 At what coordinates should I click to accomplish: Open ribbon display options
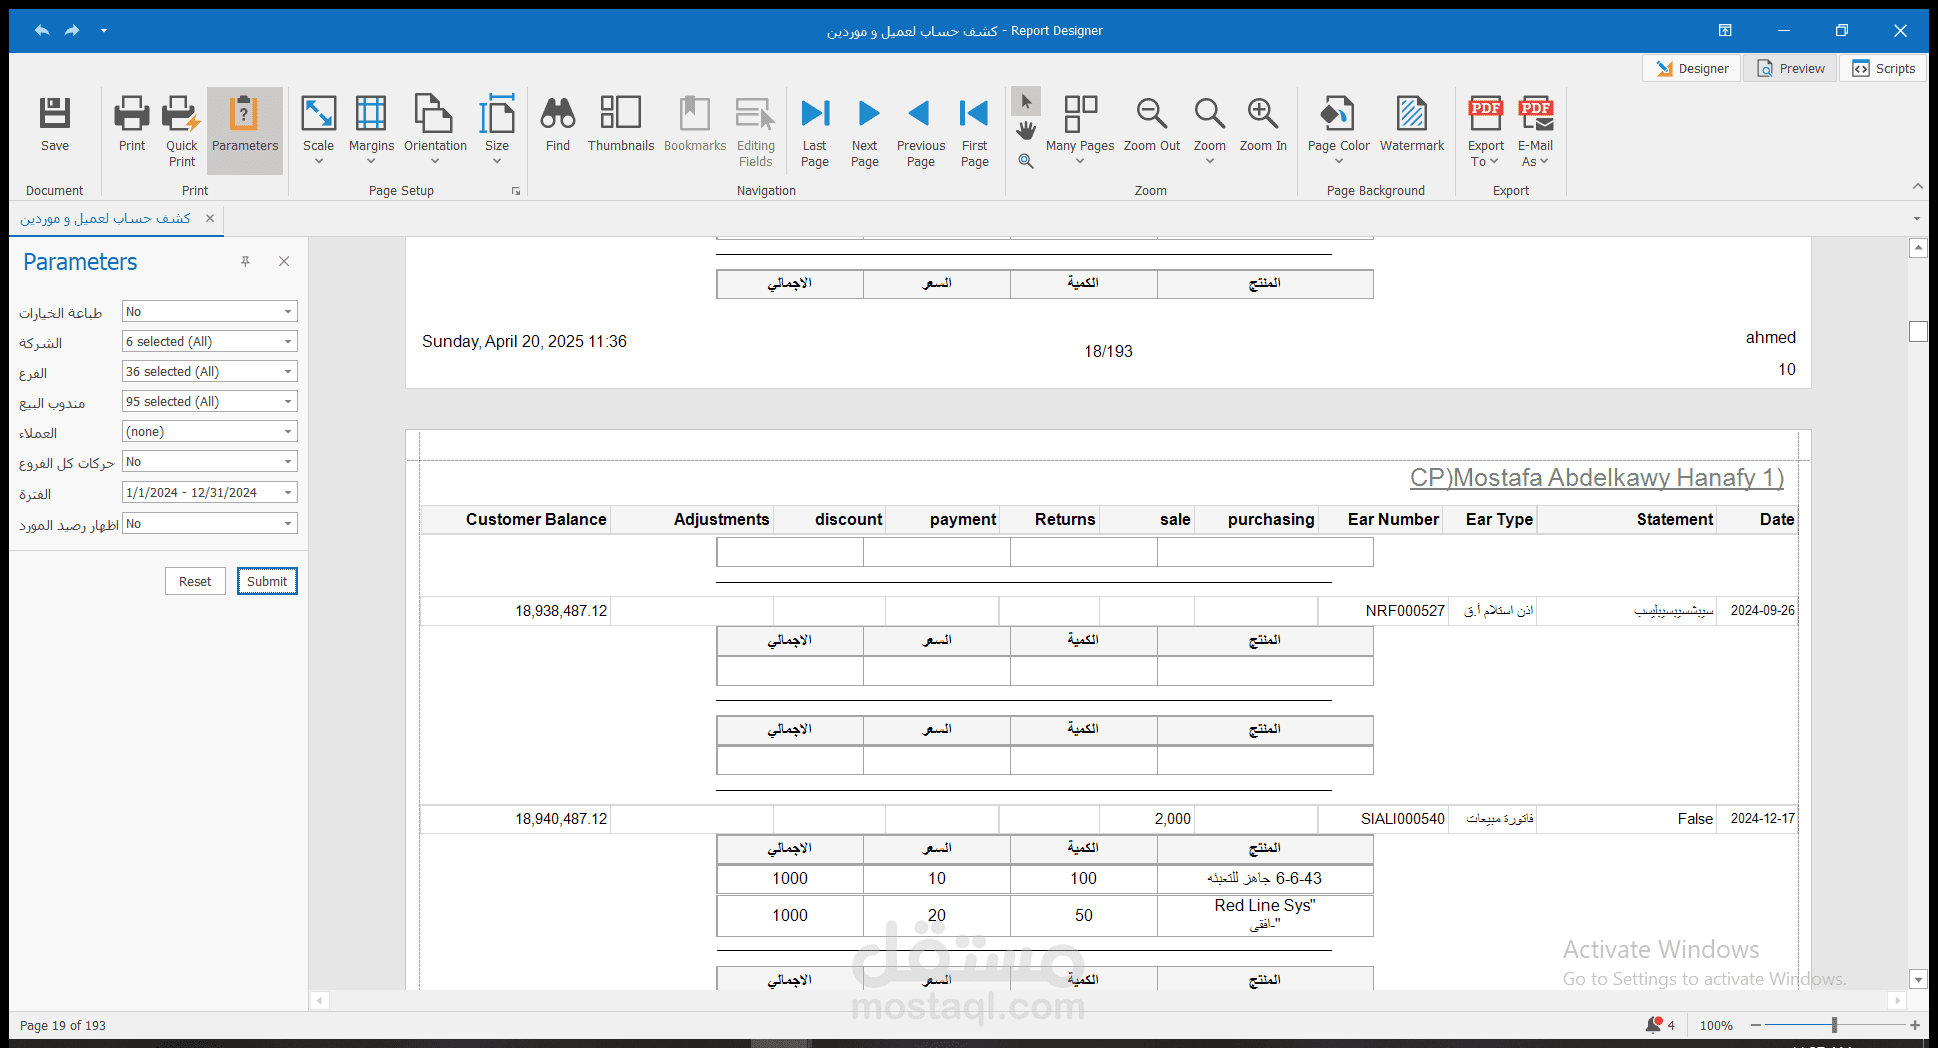point(1725,30)
